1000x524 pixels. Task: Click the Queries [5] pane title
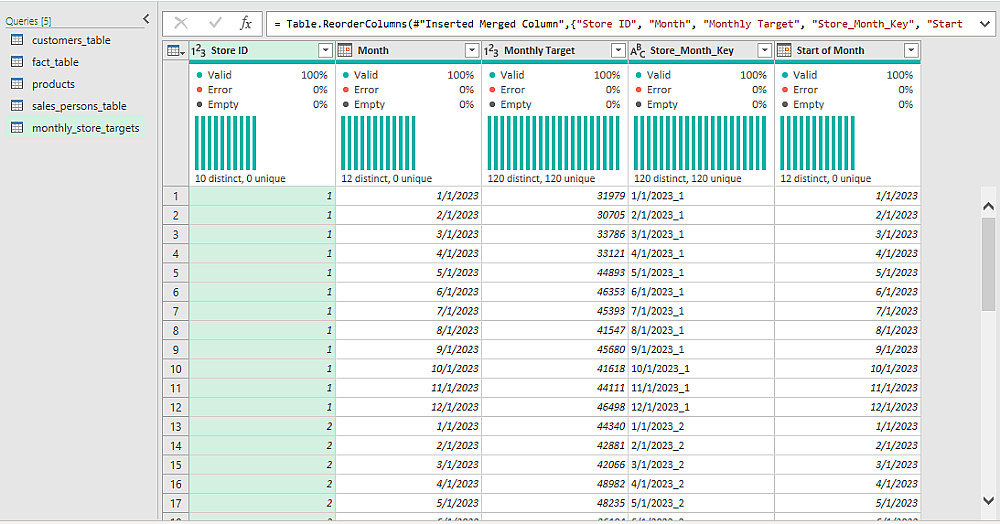coord(28,21)
